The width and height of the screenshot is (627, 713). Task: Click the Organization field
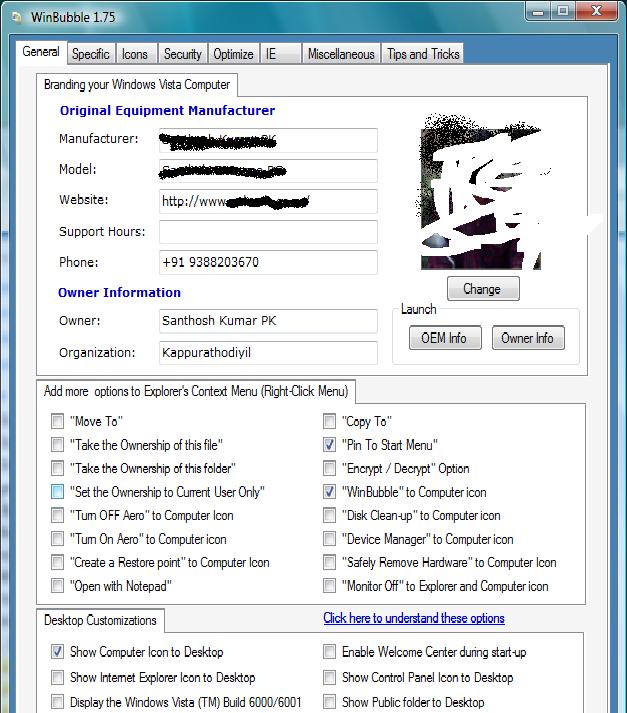click(268, 353)
